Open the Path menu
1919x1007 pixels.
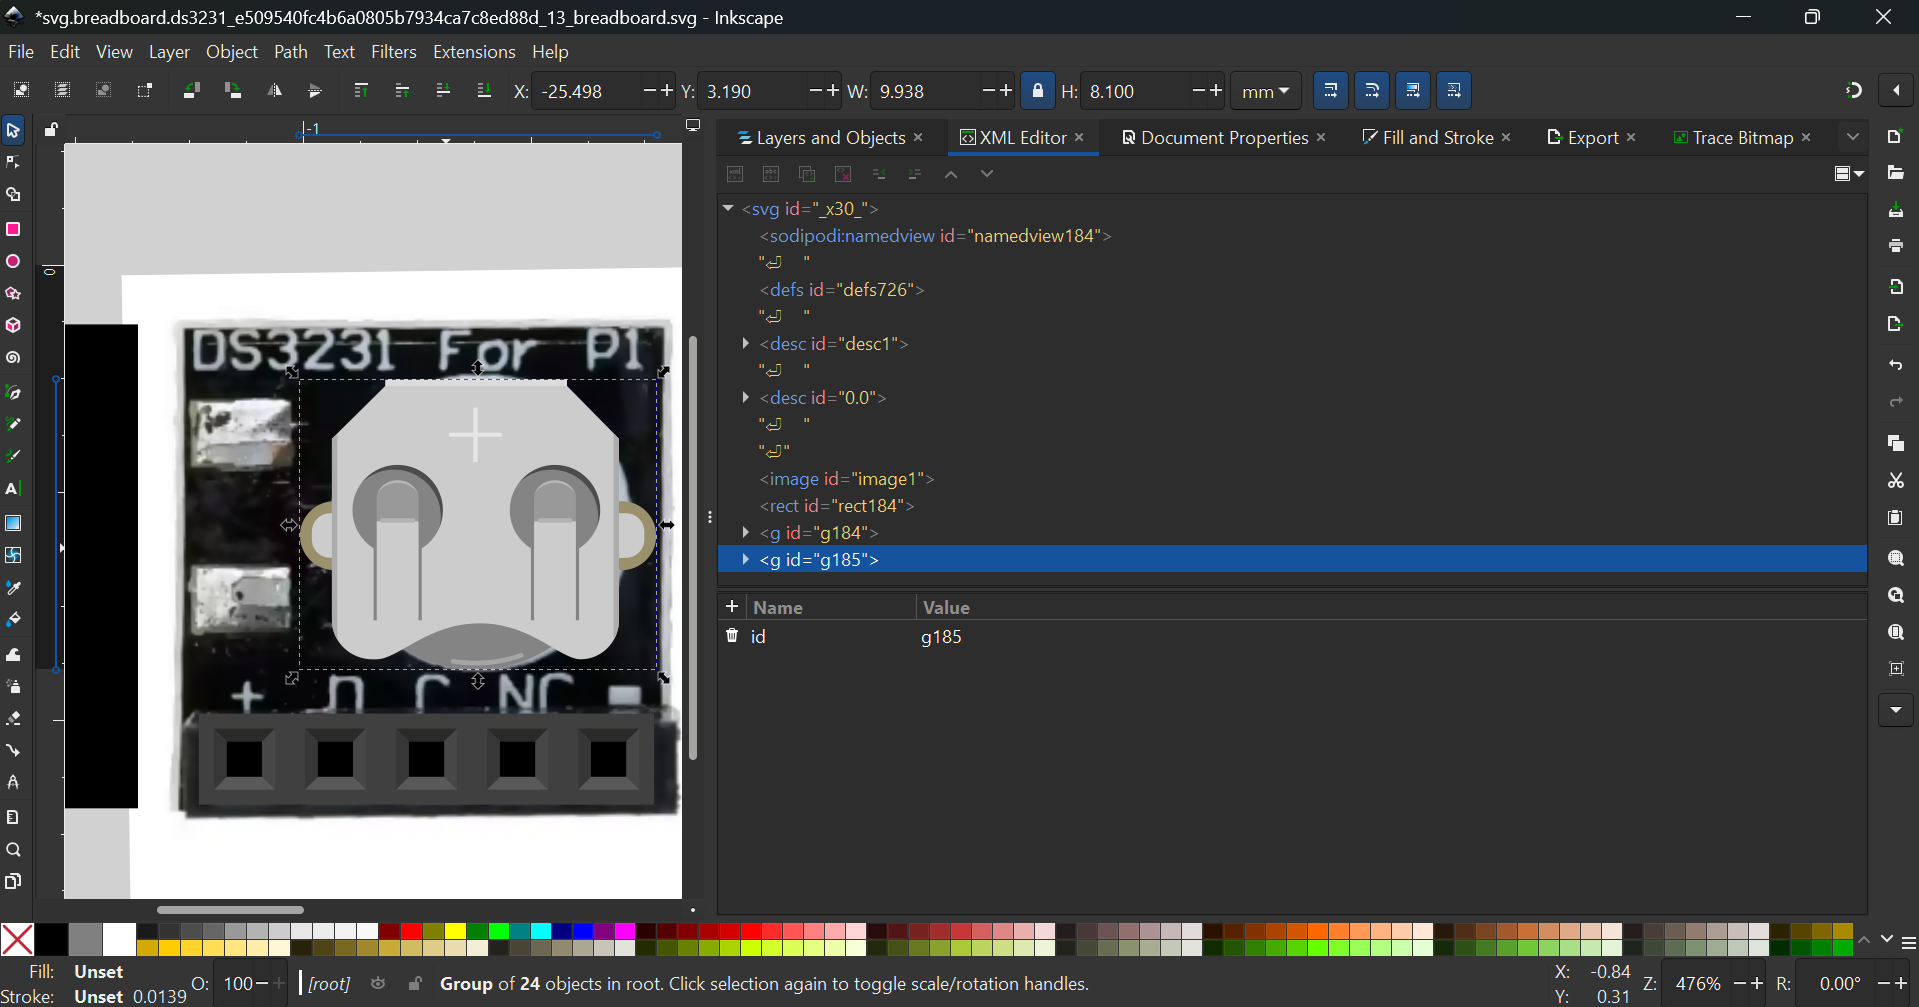(x=290, y=52)
